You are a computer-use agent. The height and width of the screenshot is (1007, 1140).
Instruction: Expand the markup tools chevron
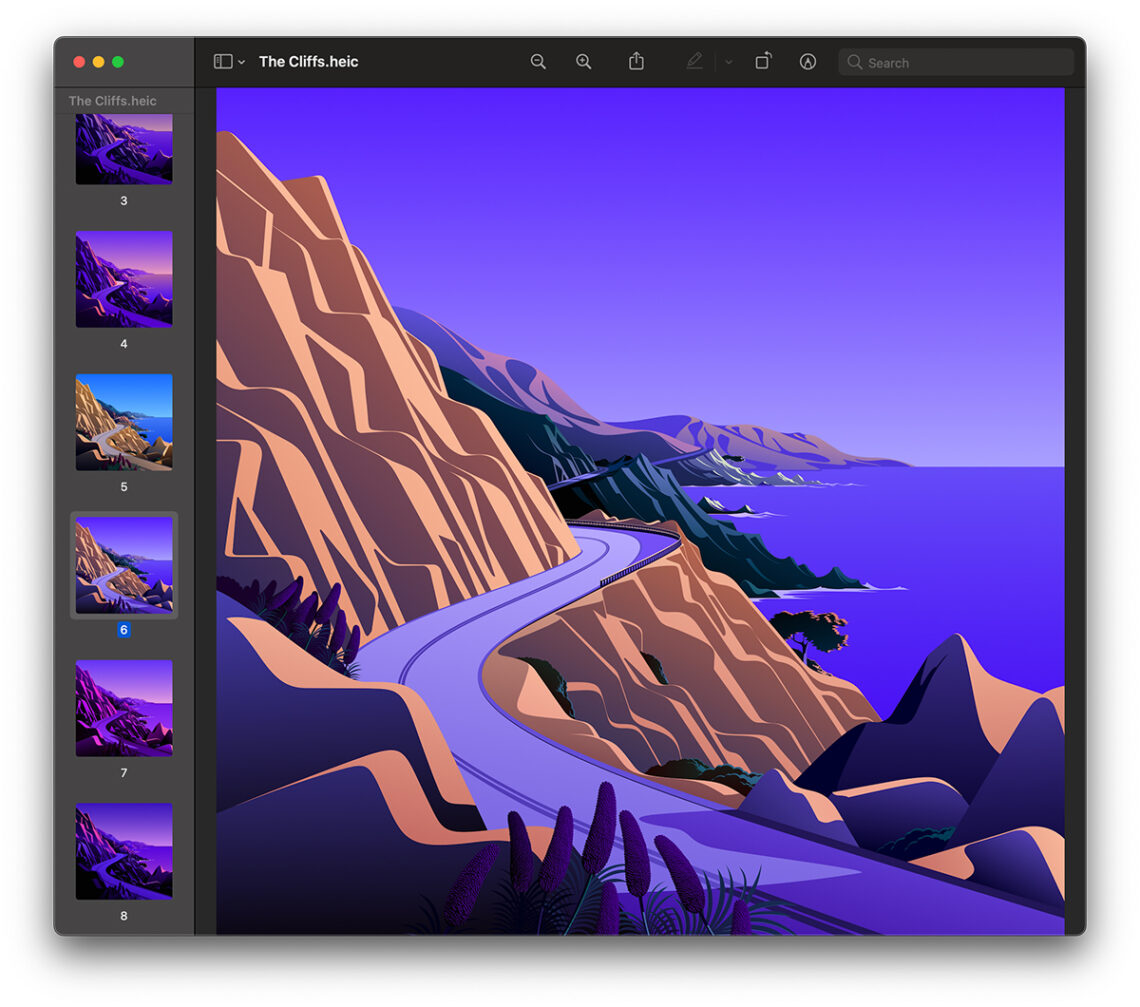pyautogui.click(x=727, y=61)
